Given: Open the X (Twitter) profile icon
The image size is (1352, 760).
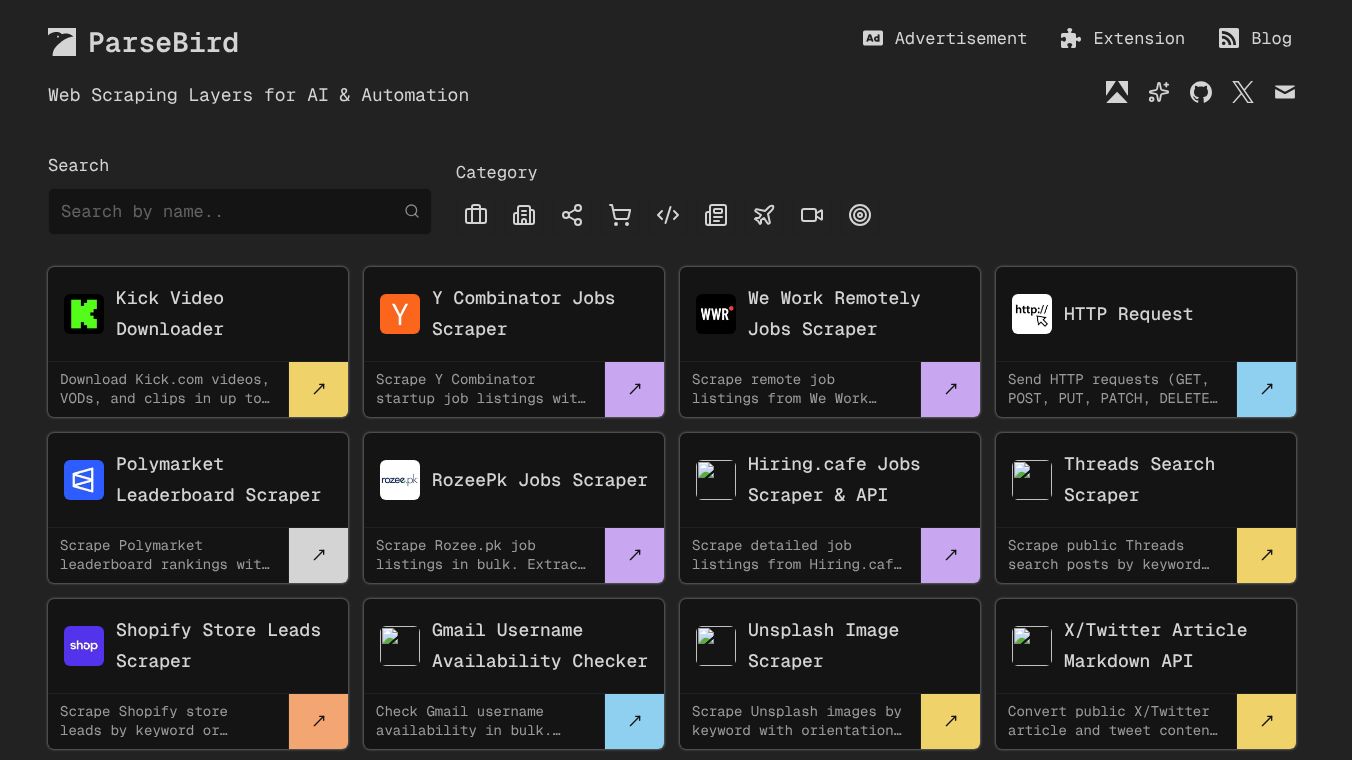Looking at the screenshot, I should pyautogui.click(x=1243, y=93).
